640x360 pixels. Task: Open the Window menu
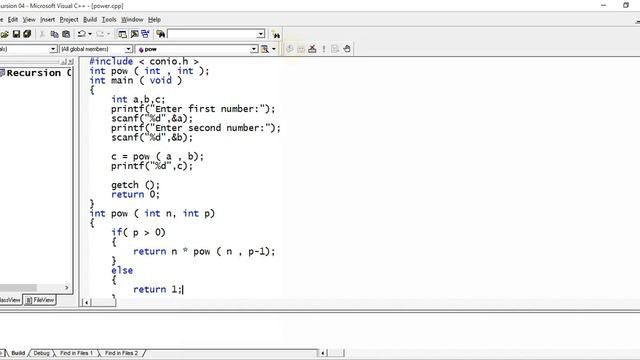(x=132, y=20)
